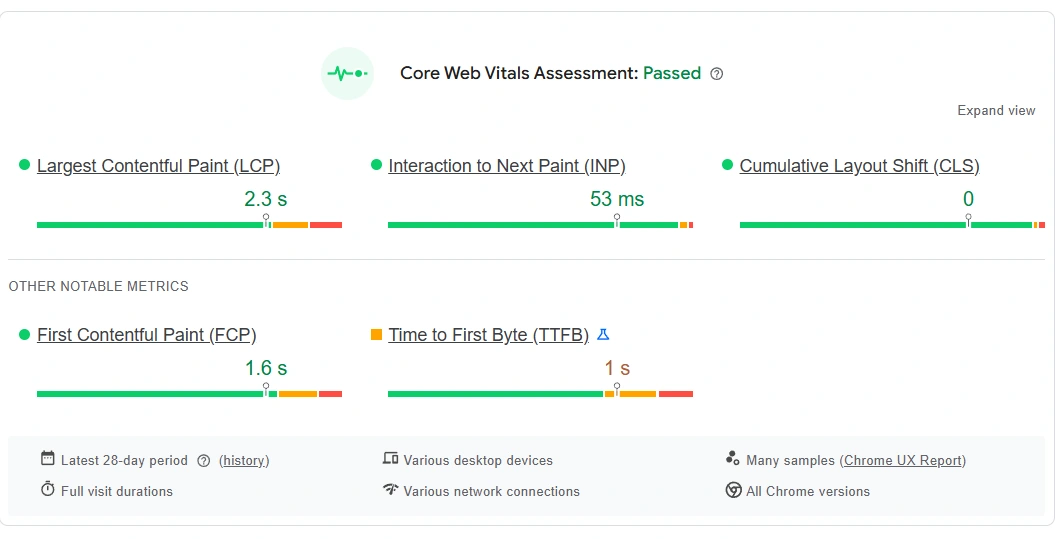Viewport: 1055px width, 539px height.
Task: Expand the Core Web Vitals view
Action: click(x=996, y=111)
